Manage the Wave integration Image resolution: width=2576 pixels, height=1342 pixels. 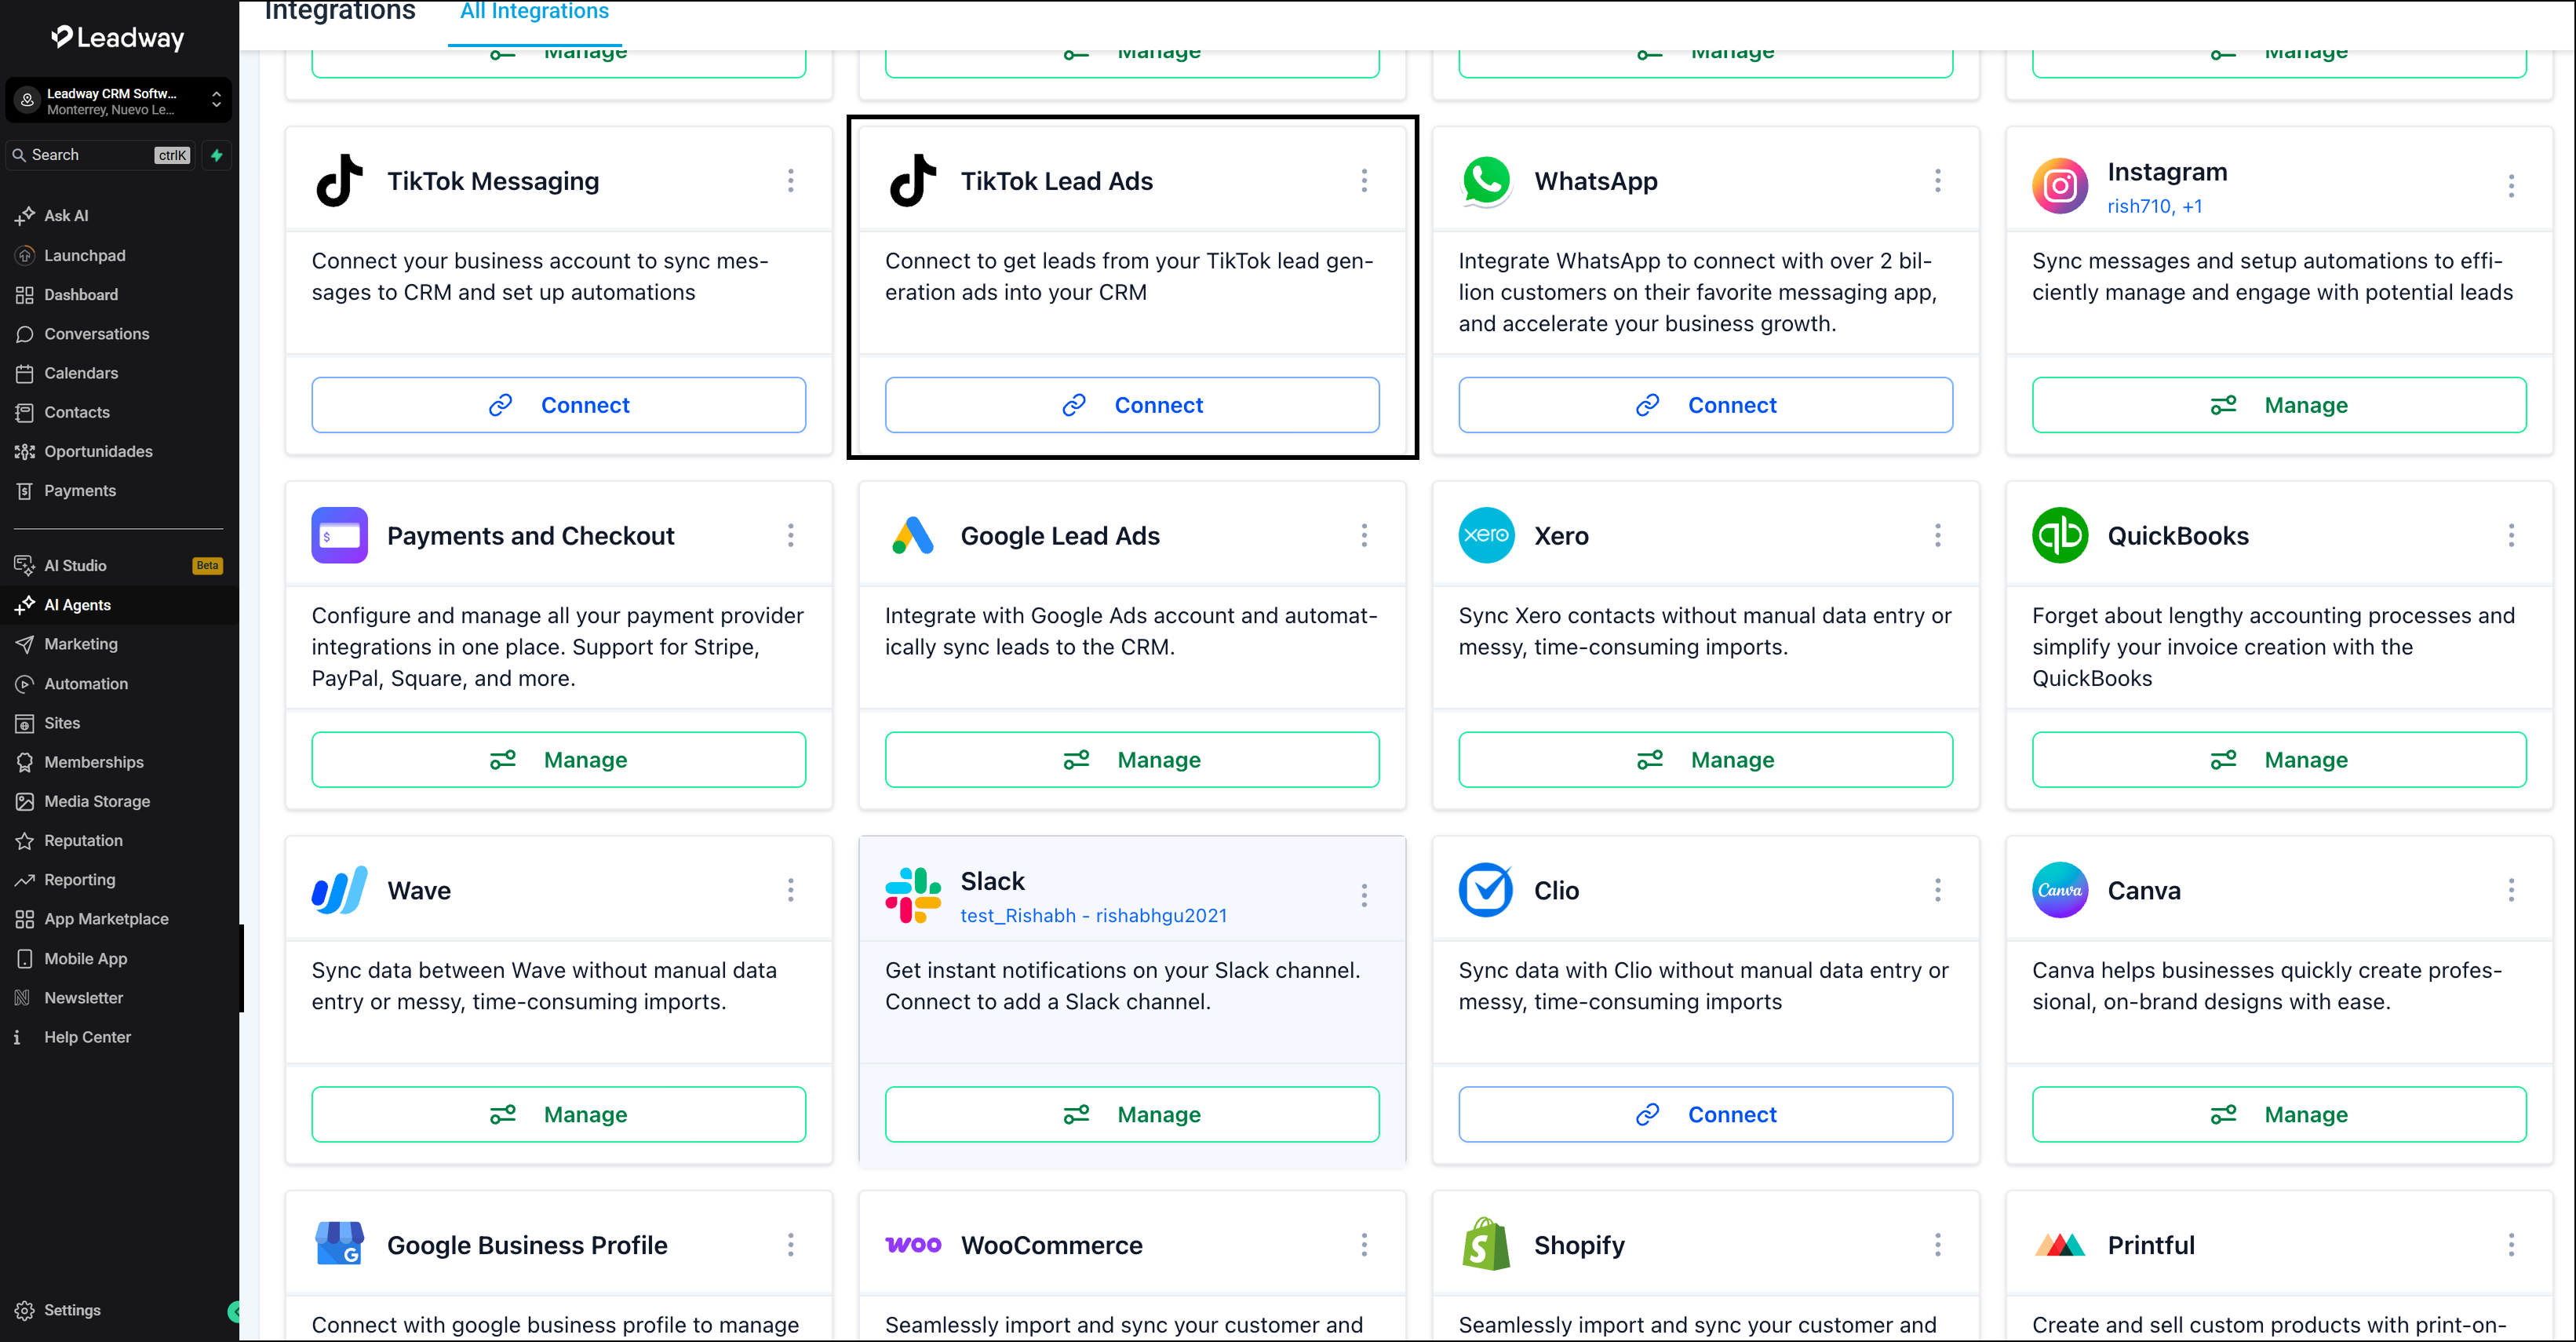pos(559,1115)
